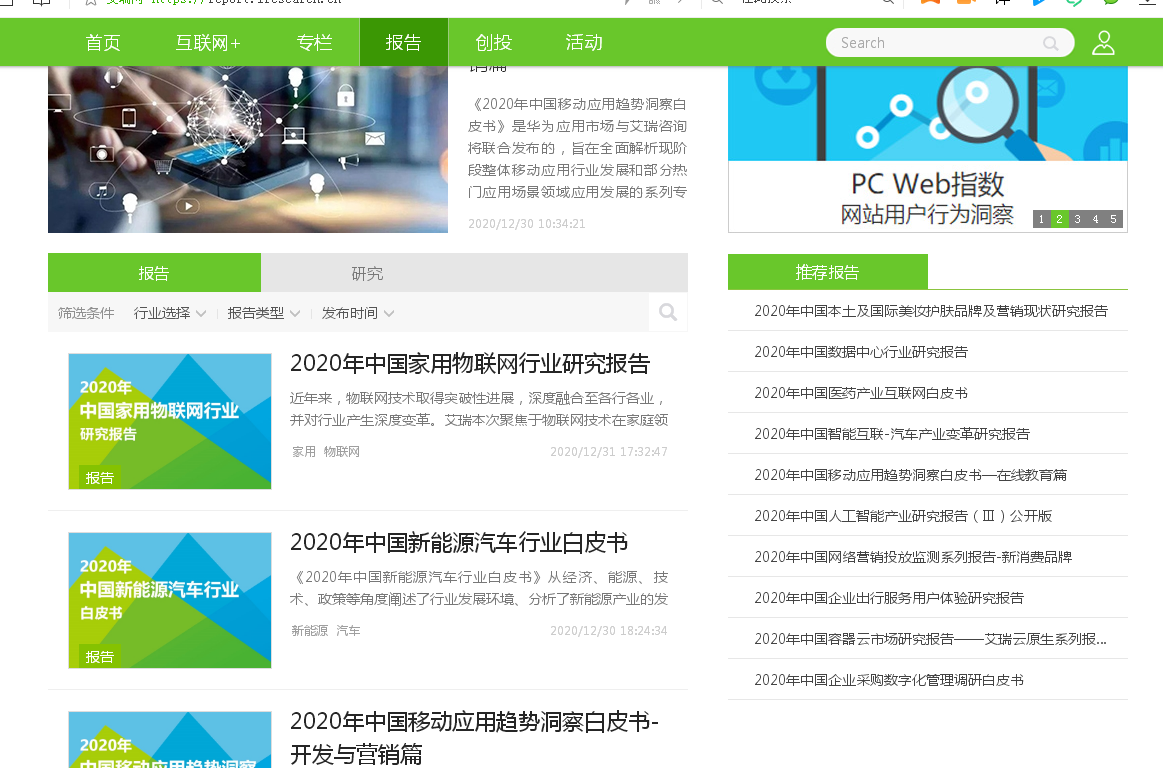Go to carousel slide 4
The width and height of the screenshot is (1163, 768).
coord(1095,219)
